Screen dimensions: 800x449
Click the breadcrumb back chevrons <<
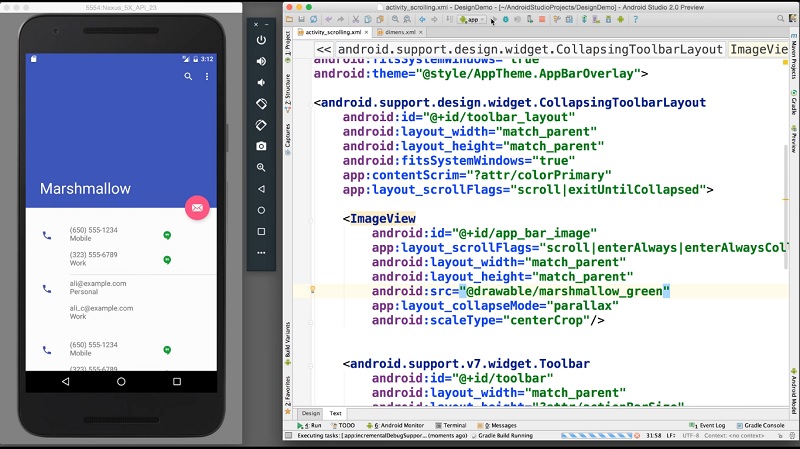coord(323,49)
